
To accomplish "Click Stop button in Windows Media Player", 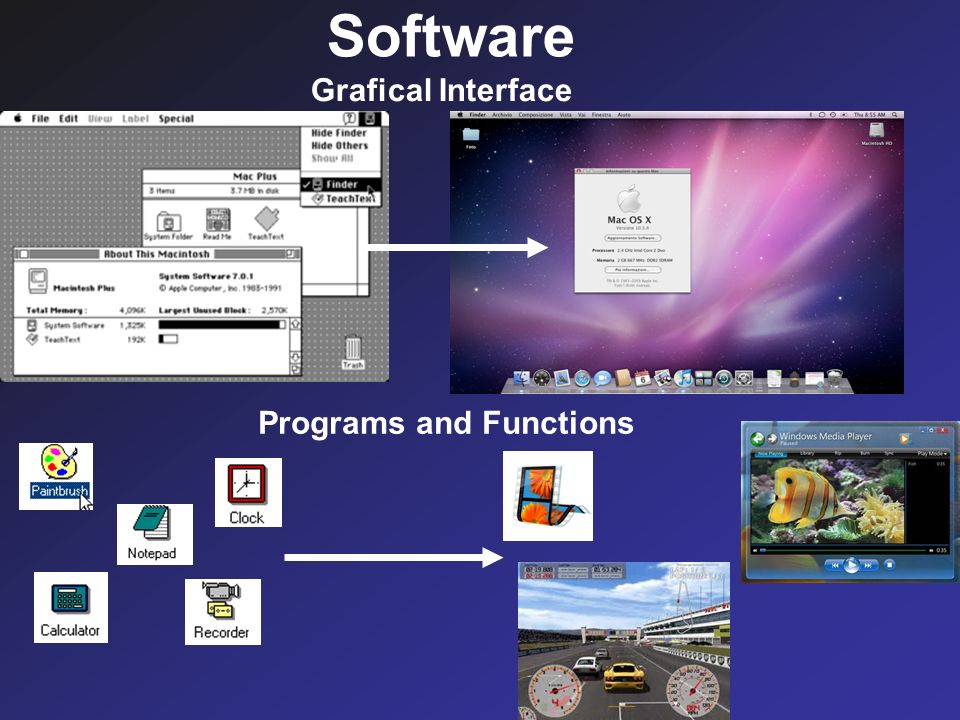I will coord(890,564).
